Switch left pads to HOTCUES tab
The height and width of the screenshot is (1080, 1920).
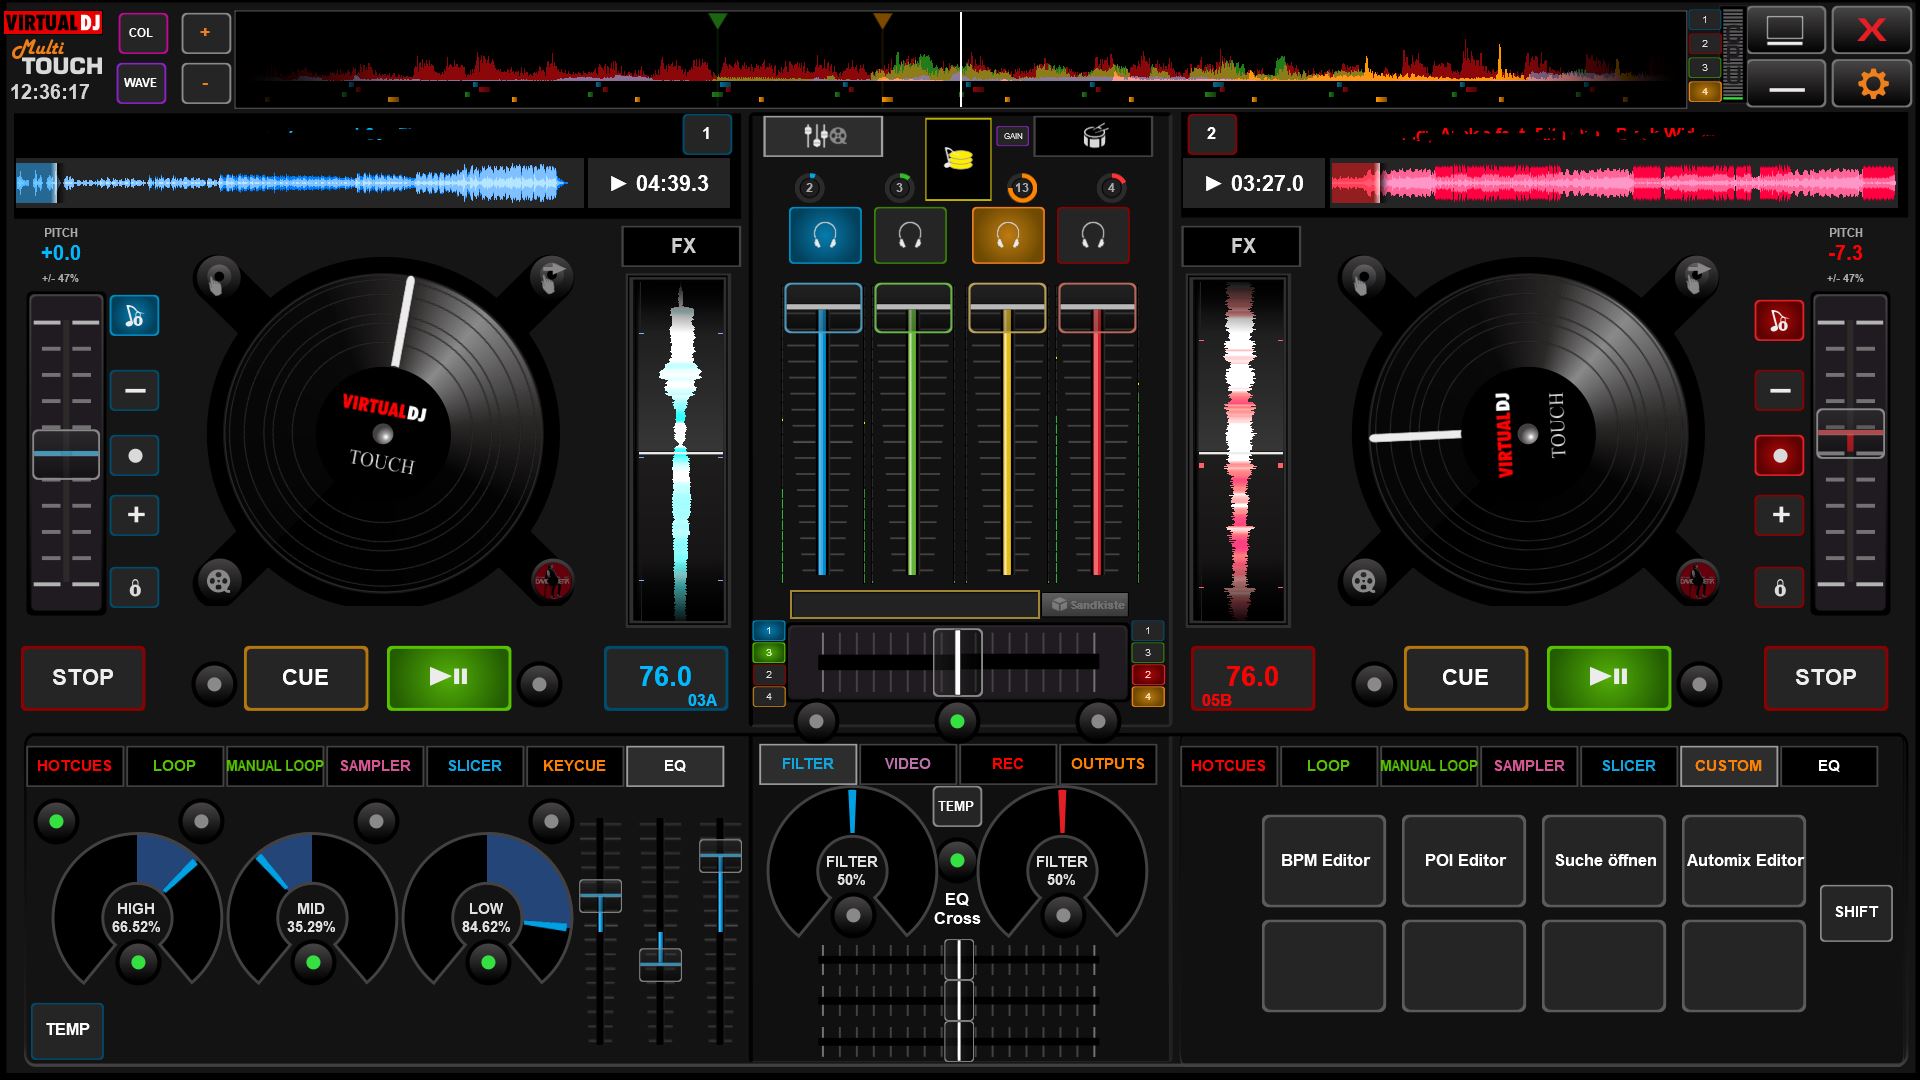click(x=75, y=766)
